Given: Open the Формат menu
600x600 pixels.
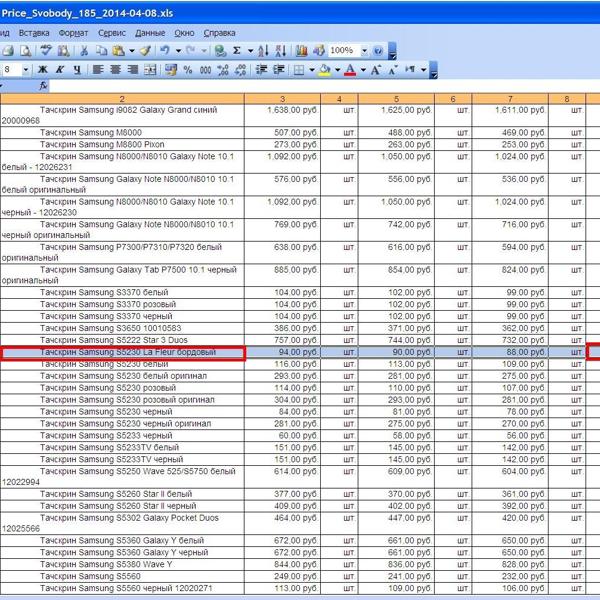Looking at the screenshot, I should 73,33.
